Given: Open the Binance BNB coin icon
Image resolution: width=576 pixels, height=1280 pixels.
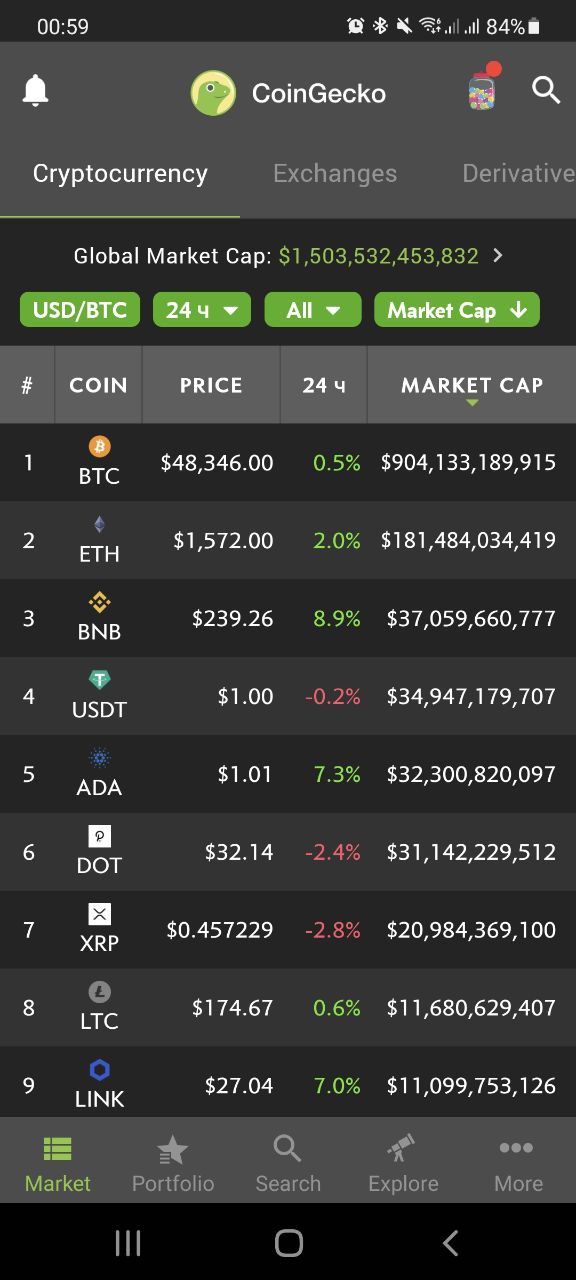Looking at the screenshot, I should pyautogui.click(x=99, y=602).
